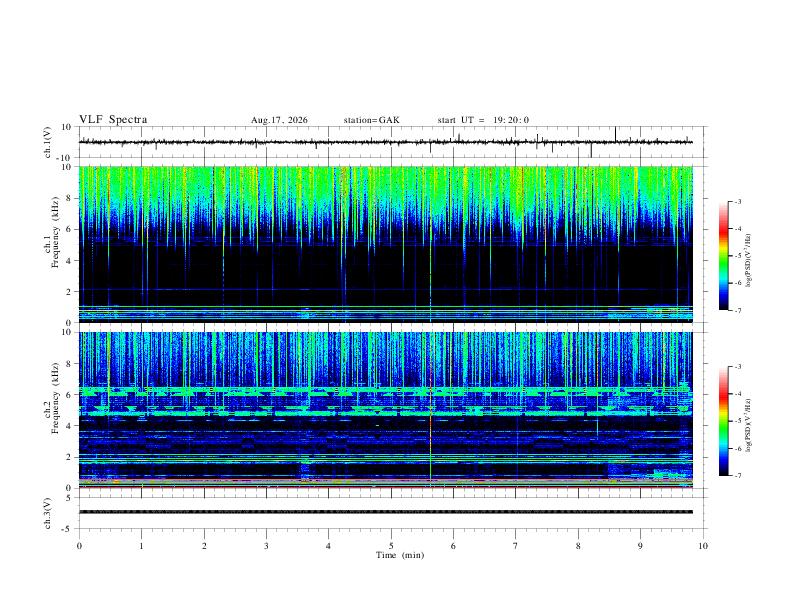Click the Aug.17, 2026 date label

[x=279, y=120]
